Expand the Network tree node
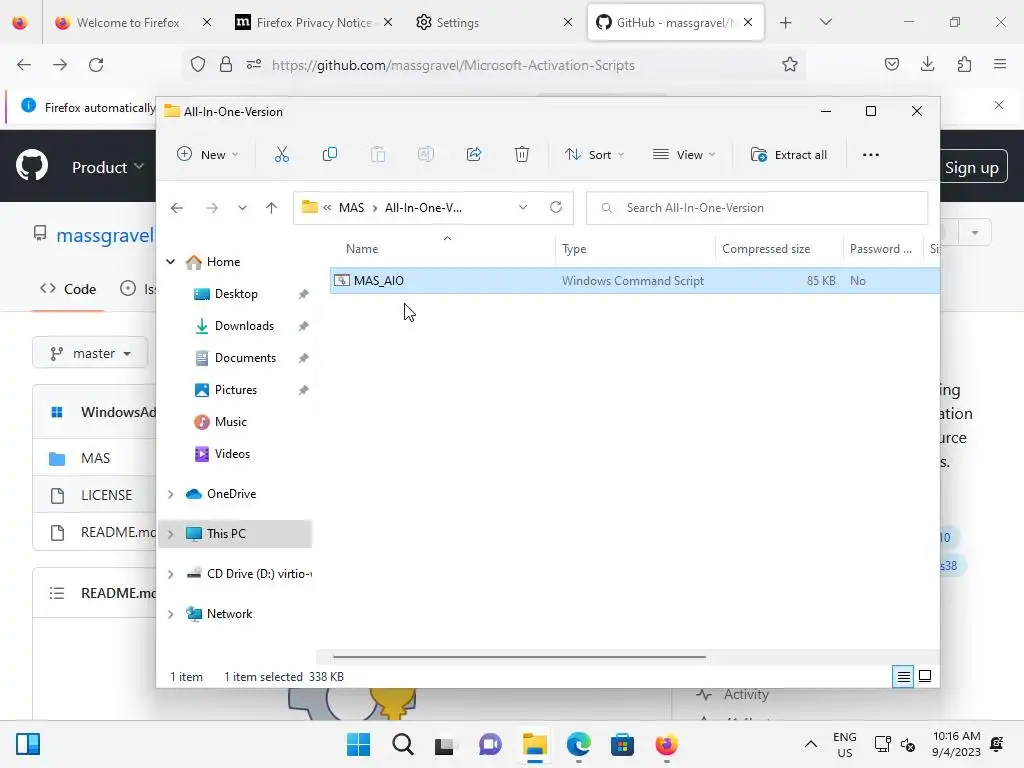The image size is (1024, 768). pos(170,615)
